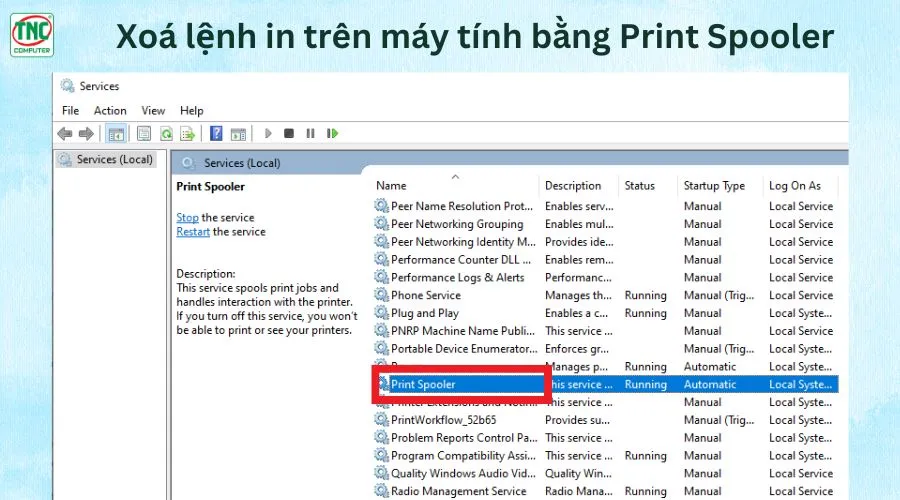
Task: Click the Start Service play icon
Action: [268, 134]
